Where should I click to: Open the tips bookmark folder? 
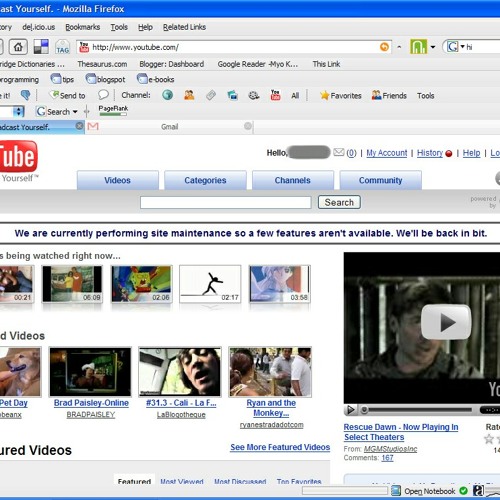pyautogui.click(x=62, y=79)
